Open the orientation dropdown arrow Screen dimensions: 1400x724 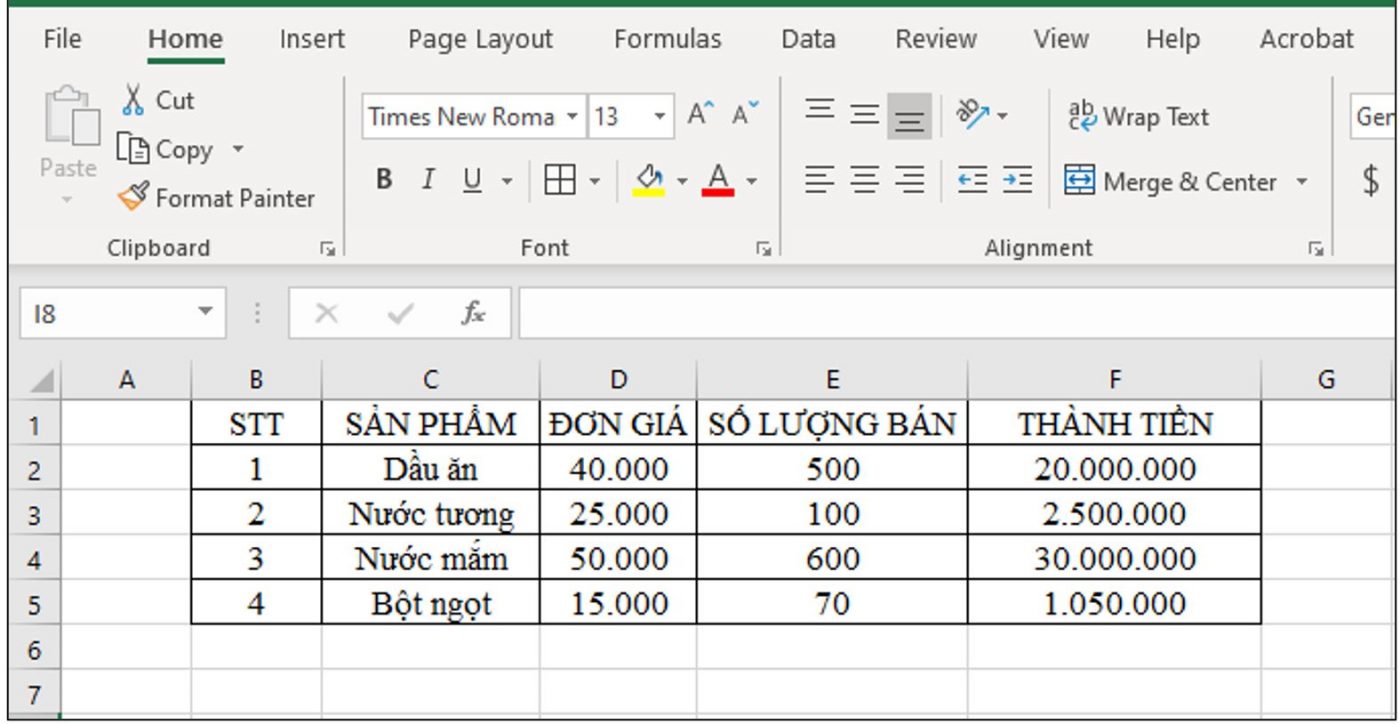coord(1003,117)
